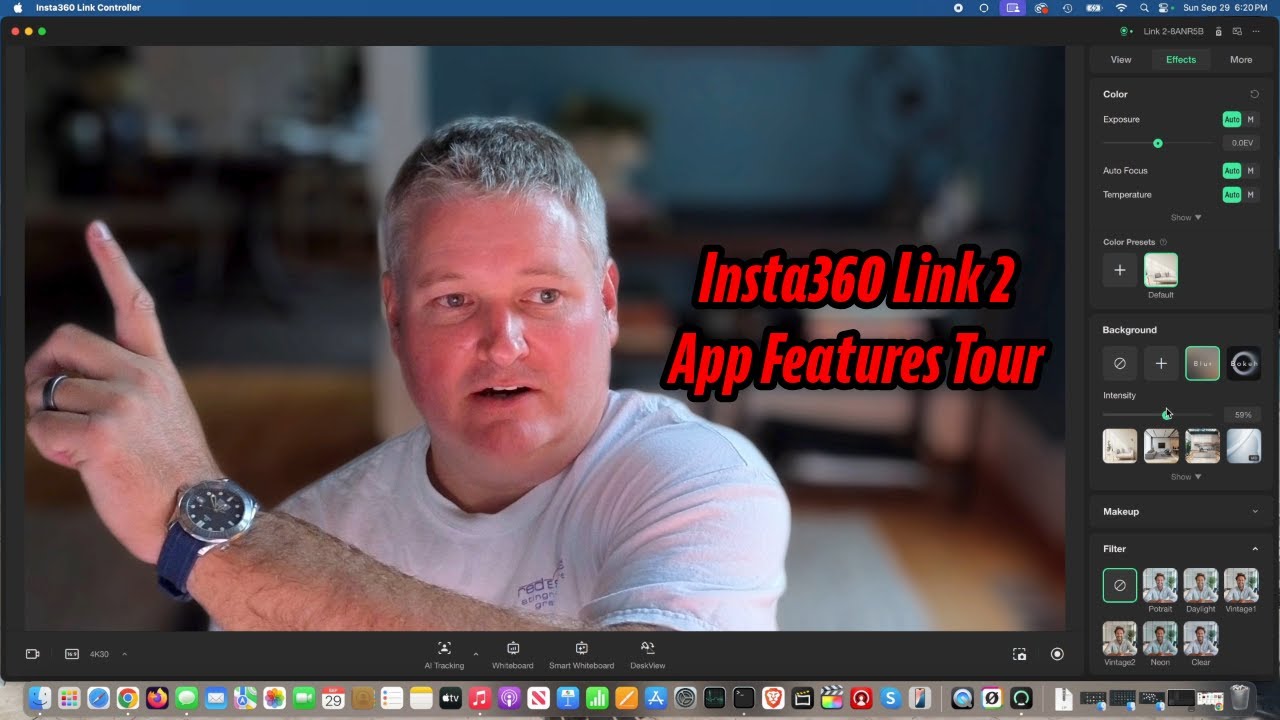Start recording with the record button
The height and width of the screenshot is (720, 1280).
point(1057,654)
